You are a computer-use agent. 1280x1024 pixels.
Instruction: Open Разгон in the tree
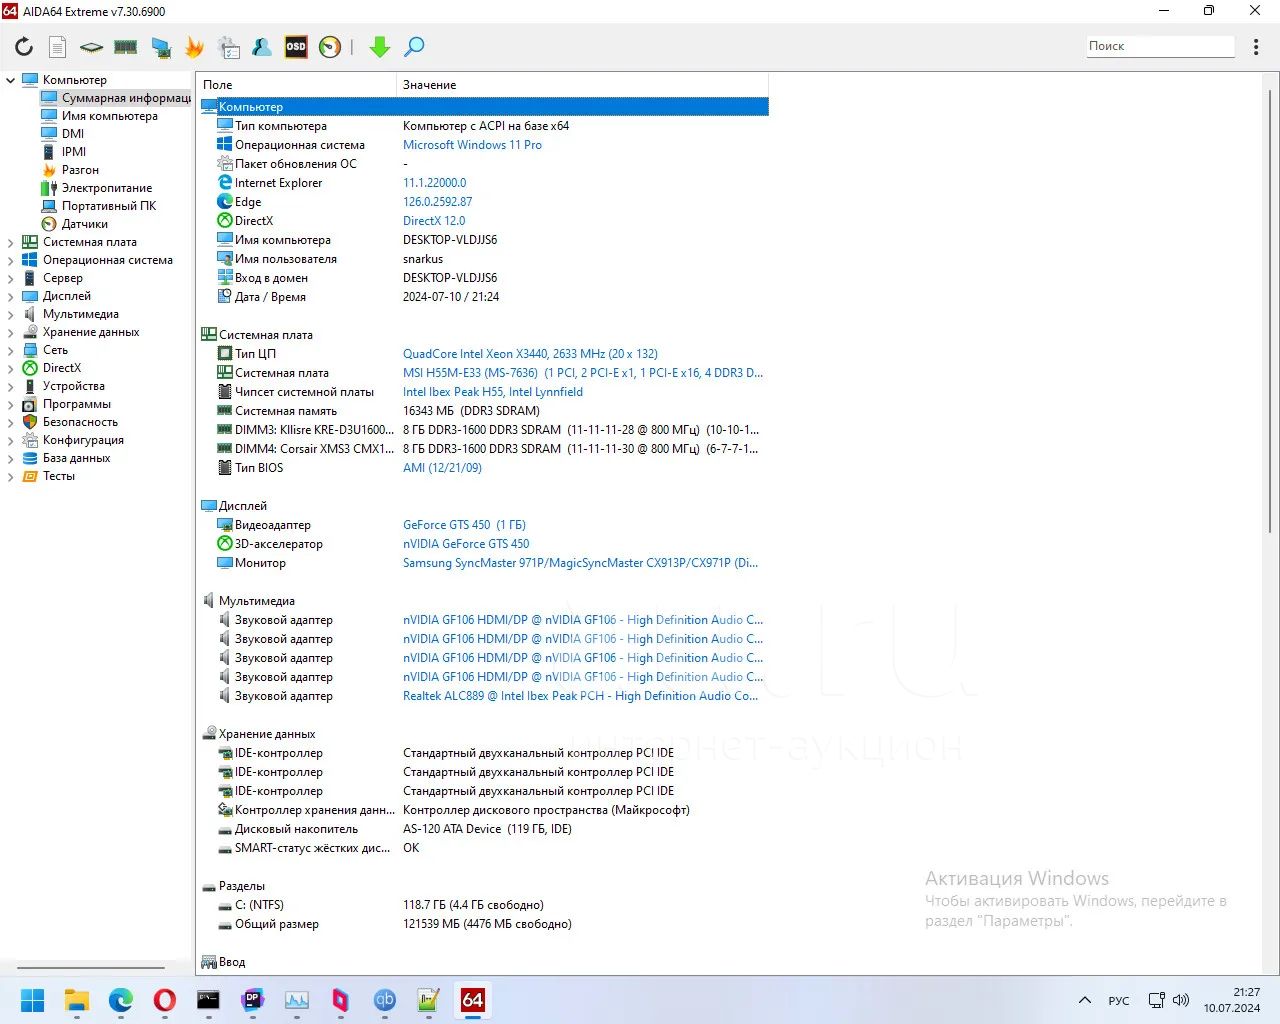pyautogui.click(x=80, y=170)
